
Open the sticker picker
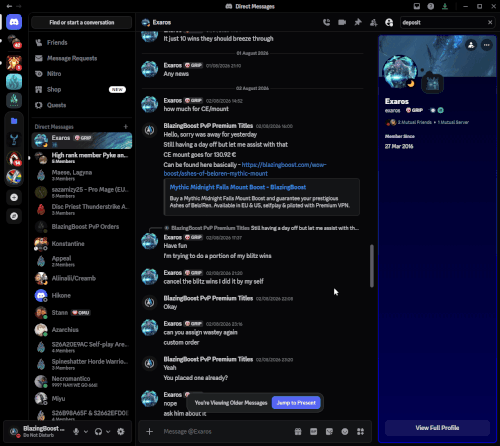(x=329, y=432)
